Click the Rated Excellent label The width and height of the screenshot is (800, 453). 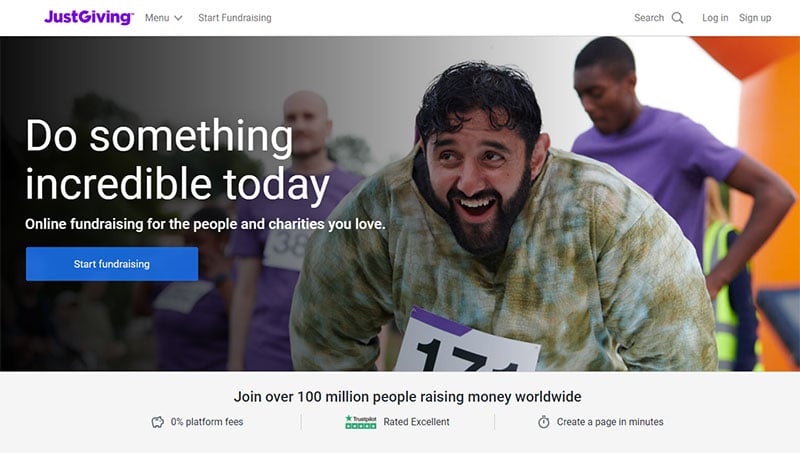point(416,422)
